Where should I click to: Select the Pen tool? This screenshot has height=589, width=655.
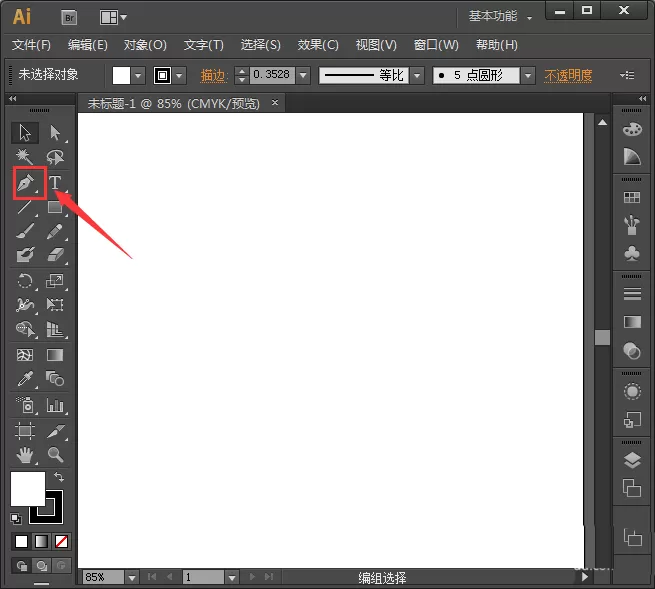click(x=25, y=183)
